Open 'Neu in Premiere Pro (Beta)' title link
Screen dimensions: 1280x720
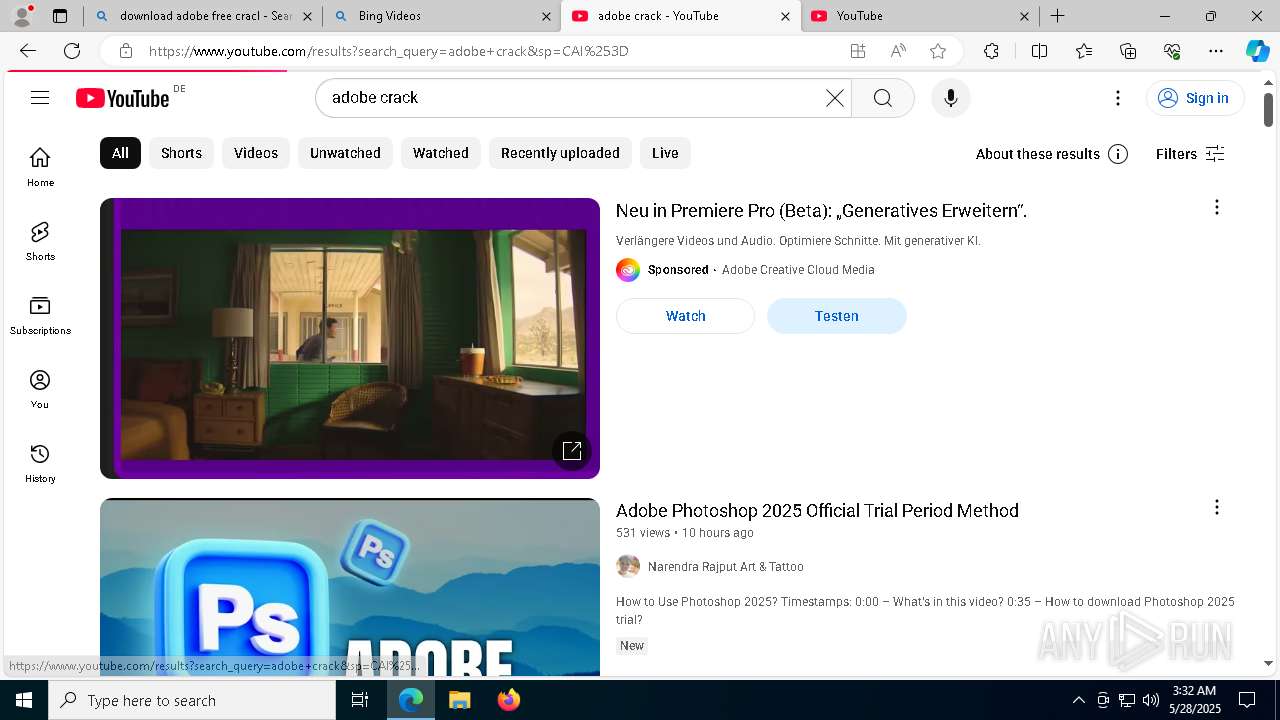821,211
